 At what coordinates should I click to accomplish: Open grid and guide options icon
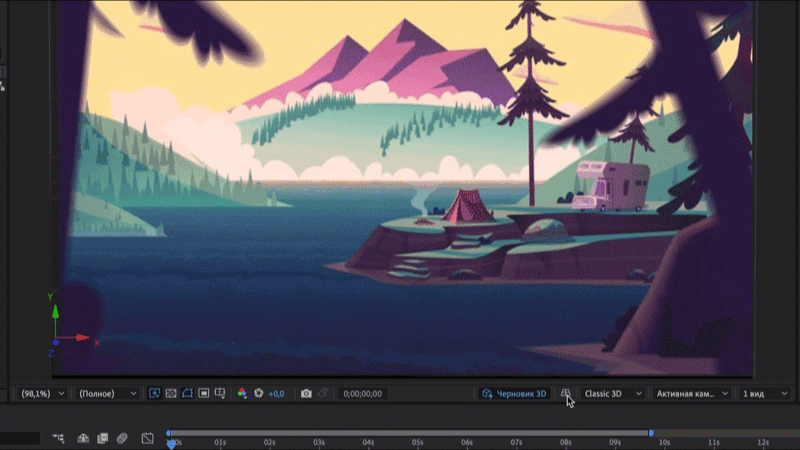[219, 394]
